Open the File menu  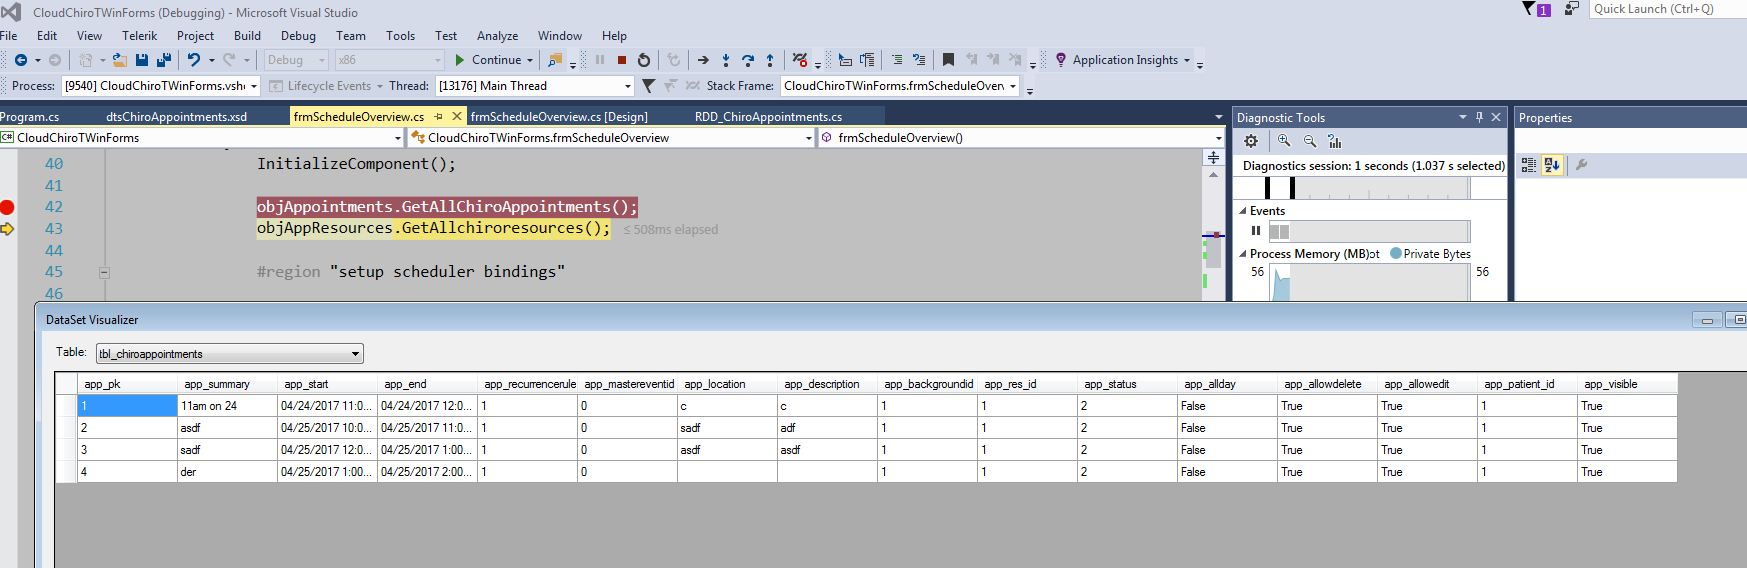tap(9, 35)
